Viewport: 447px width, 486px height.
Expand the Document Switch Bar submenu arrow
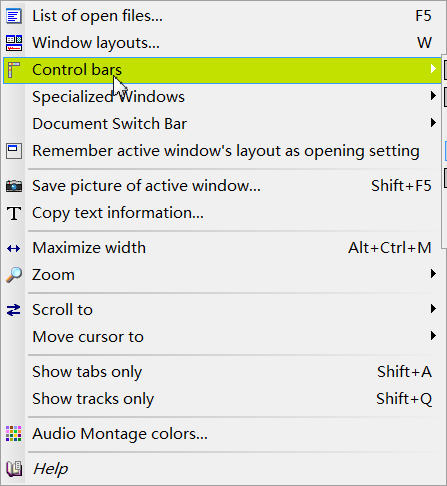pos(433,123)
